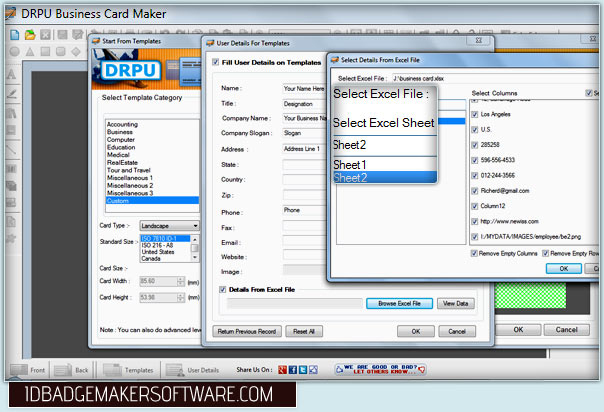
Task: Click the save toolbar icon
Action: tap(62, 35)
